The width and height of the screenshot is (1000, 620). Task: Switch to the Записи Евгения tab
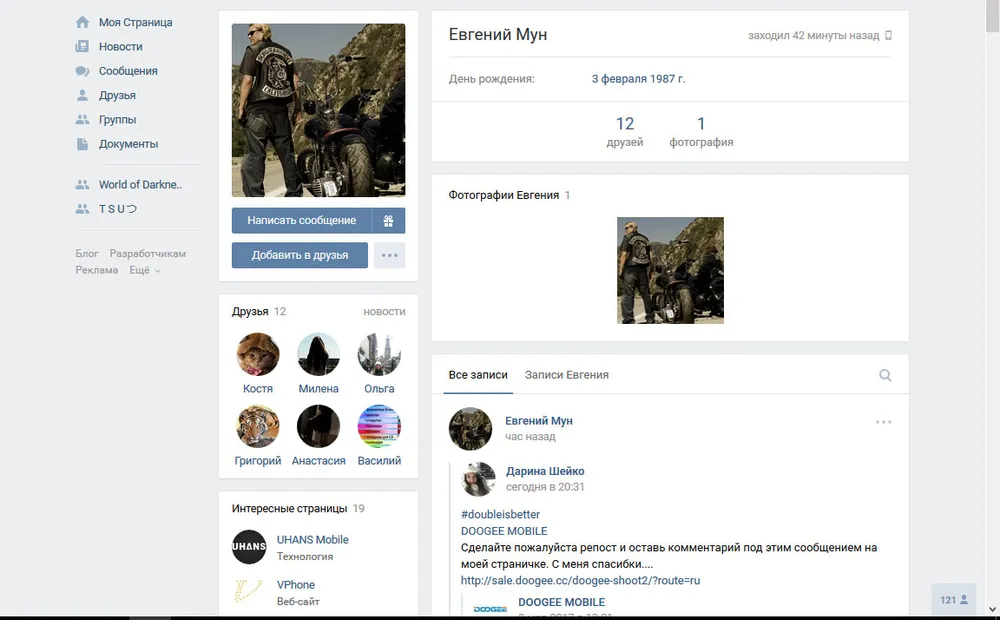[566, 375]
